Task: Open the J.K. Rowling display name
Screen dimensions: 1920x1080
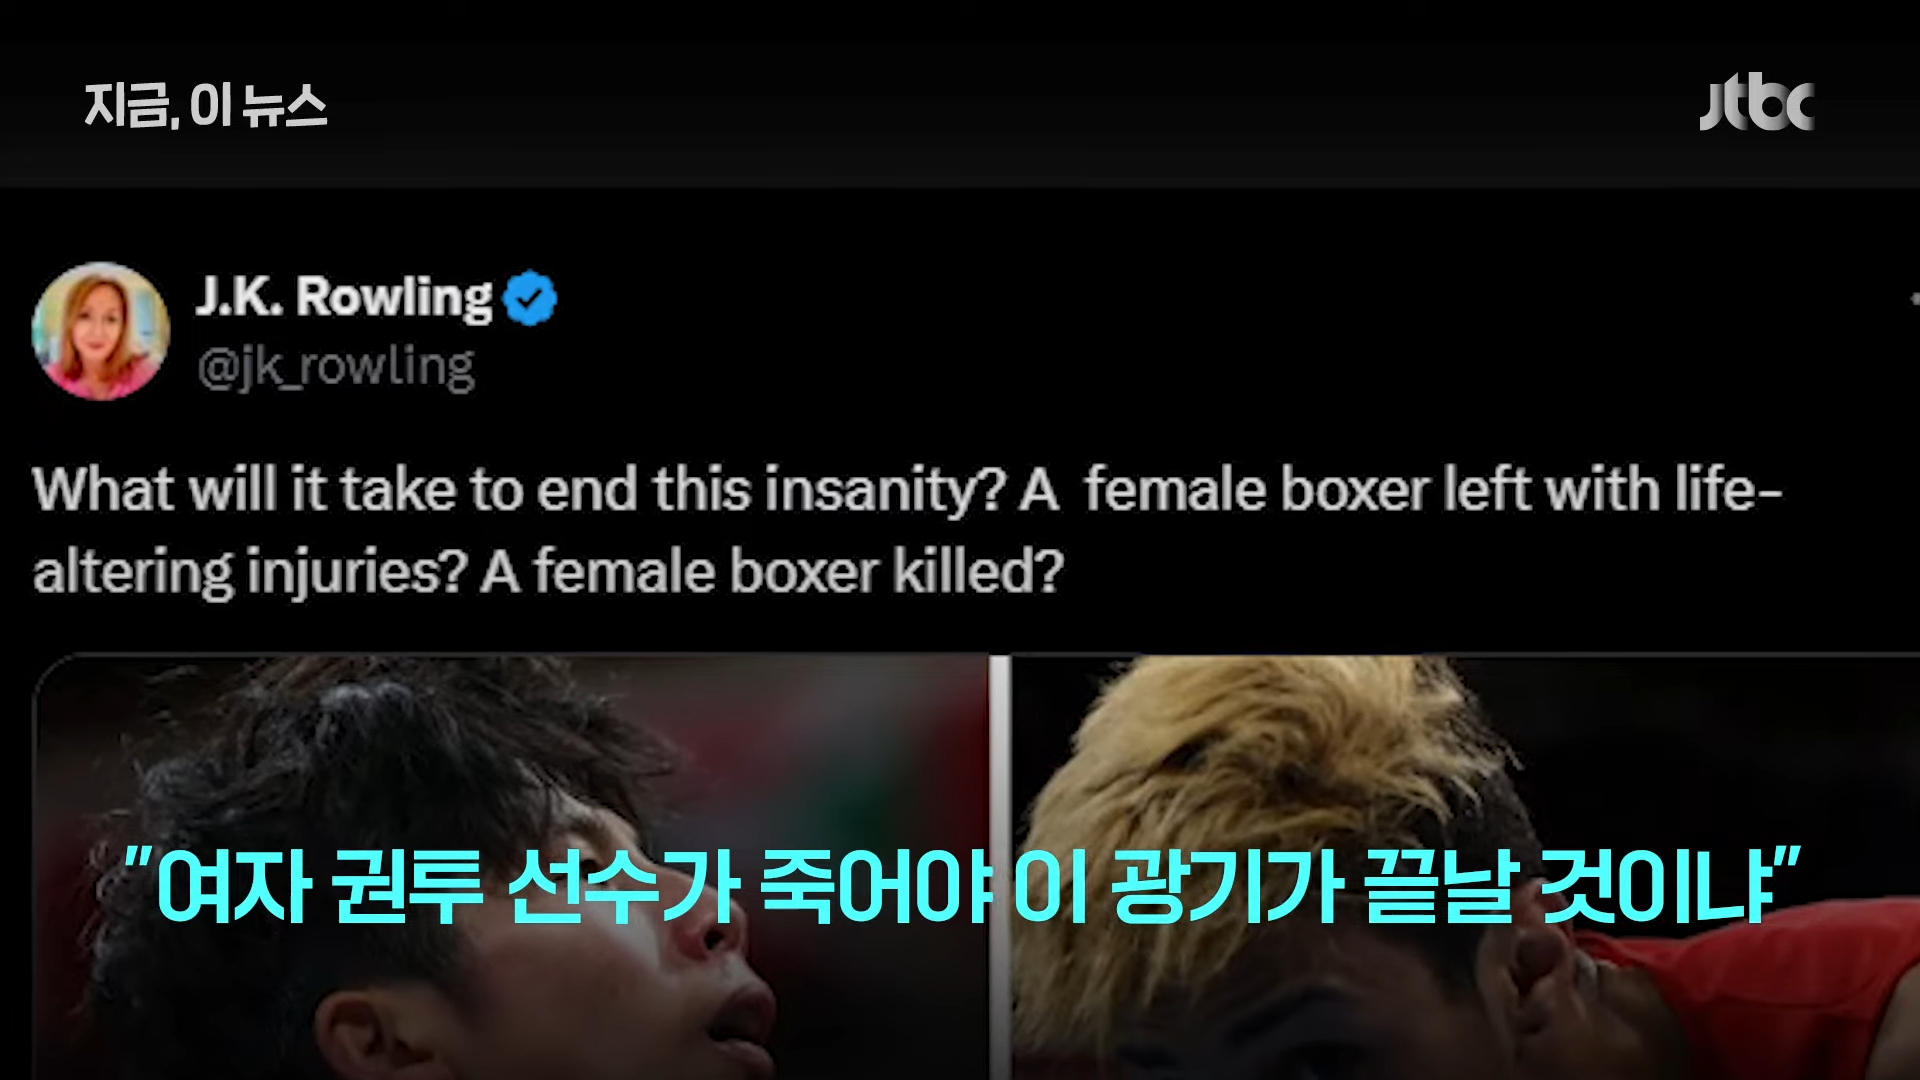Action: [344, 297]
